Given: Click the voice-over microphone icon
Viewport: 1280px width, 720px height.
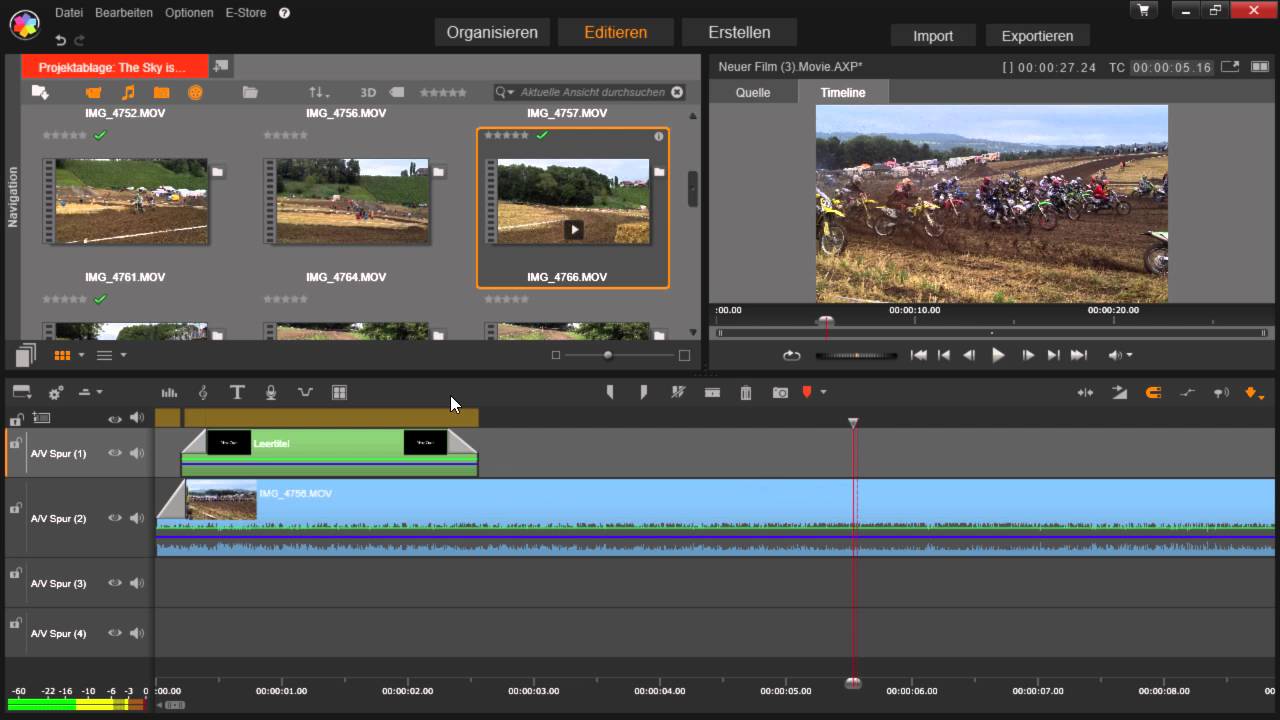Looking at the screenshot, I should pos(270,393).
